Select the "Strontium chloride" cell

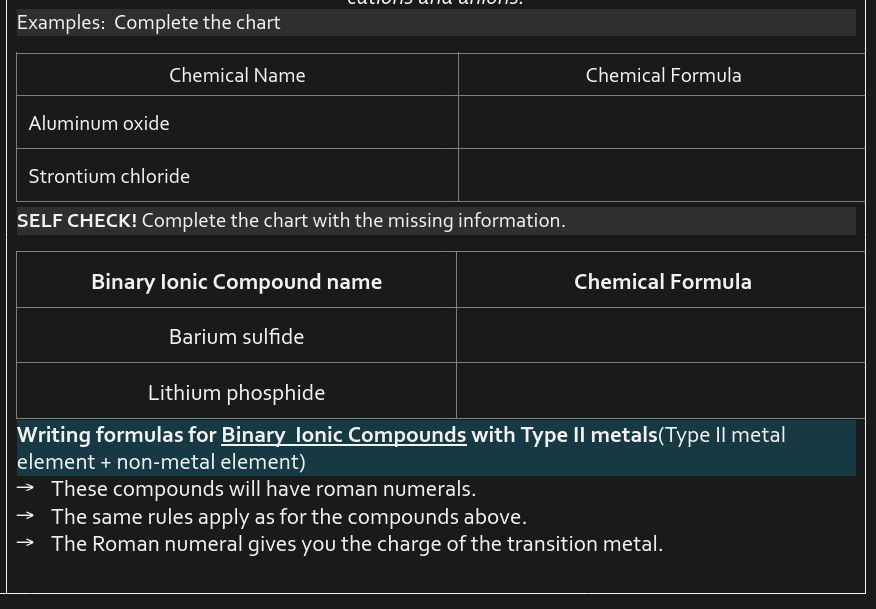point(109,176)
